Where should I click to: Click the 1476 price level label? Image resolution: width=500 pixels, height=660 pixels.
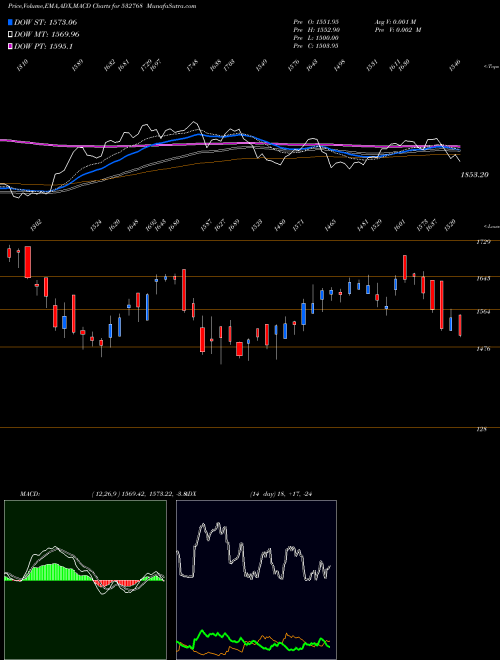click(x=484, y=349)
